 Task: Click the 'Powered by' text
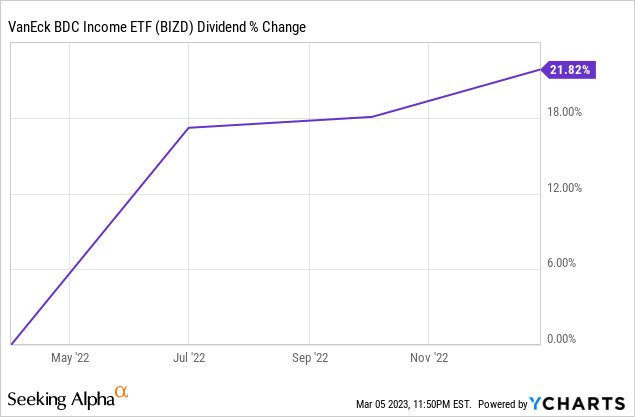pyautogui.click(x=503, y=404)
